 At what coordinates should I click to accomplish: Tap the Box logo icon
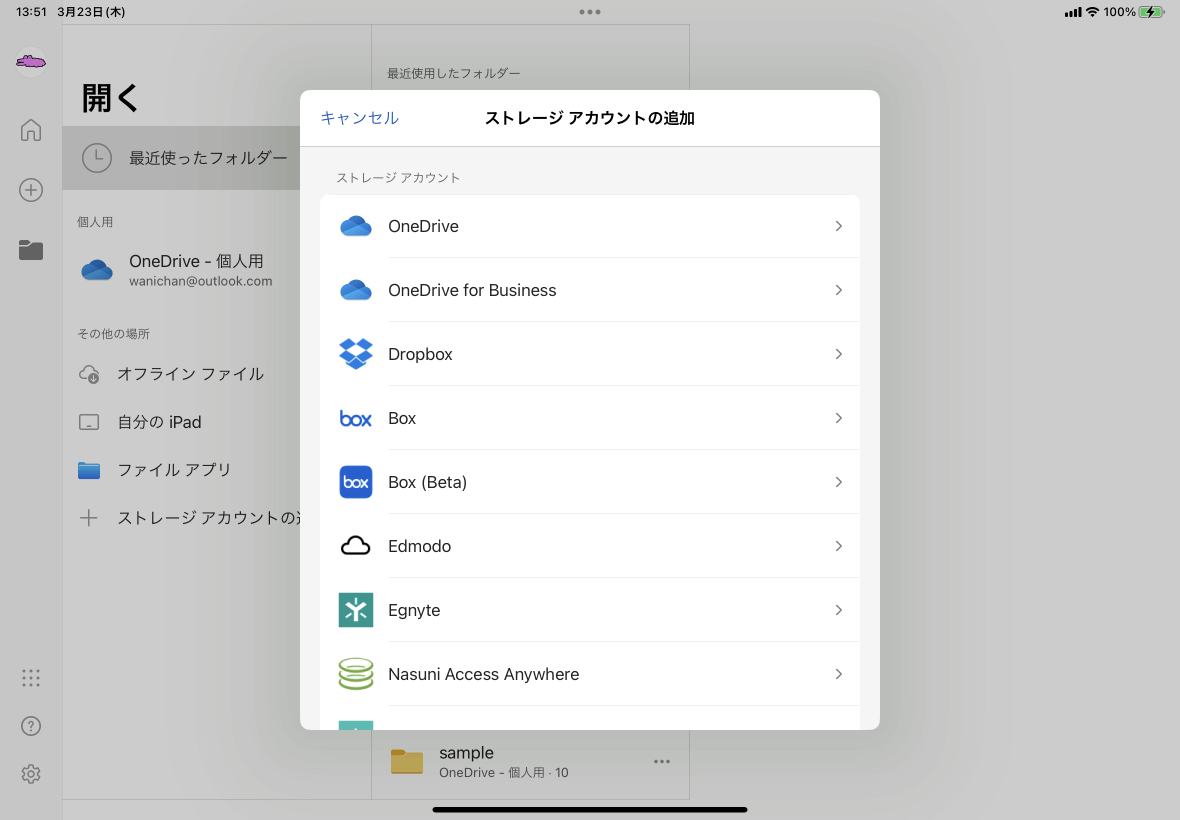[356, 418]
